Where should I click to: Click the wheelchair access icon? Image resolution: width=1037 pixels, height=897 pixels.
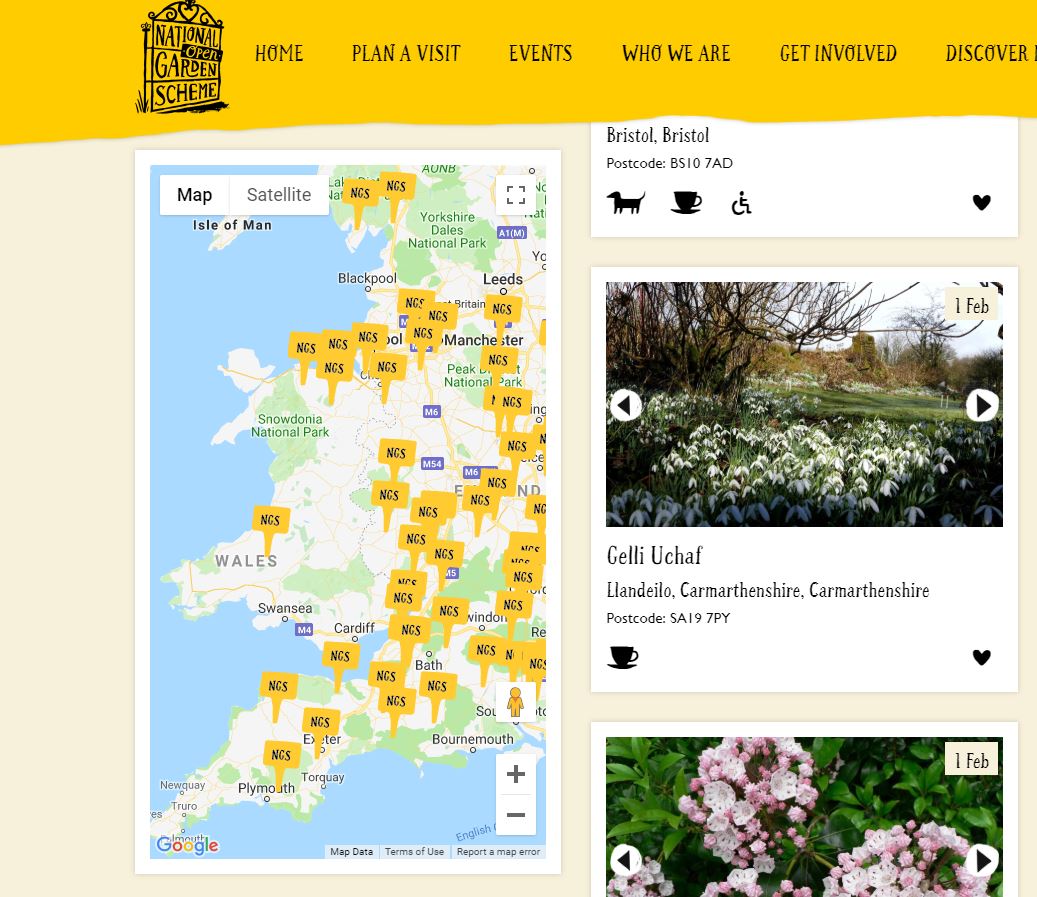pos(741,203)
